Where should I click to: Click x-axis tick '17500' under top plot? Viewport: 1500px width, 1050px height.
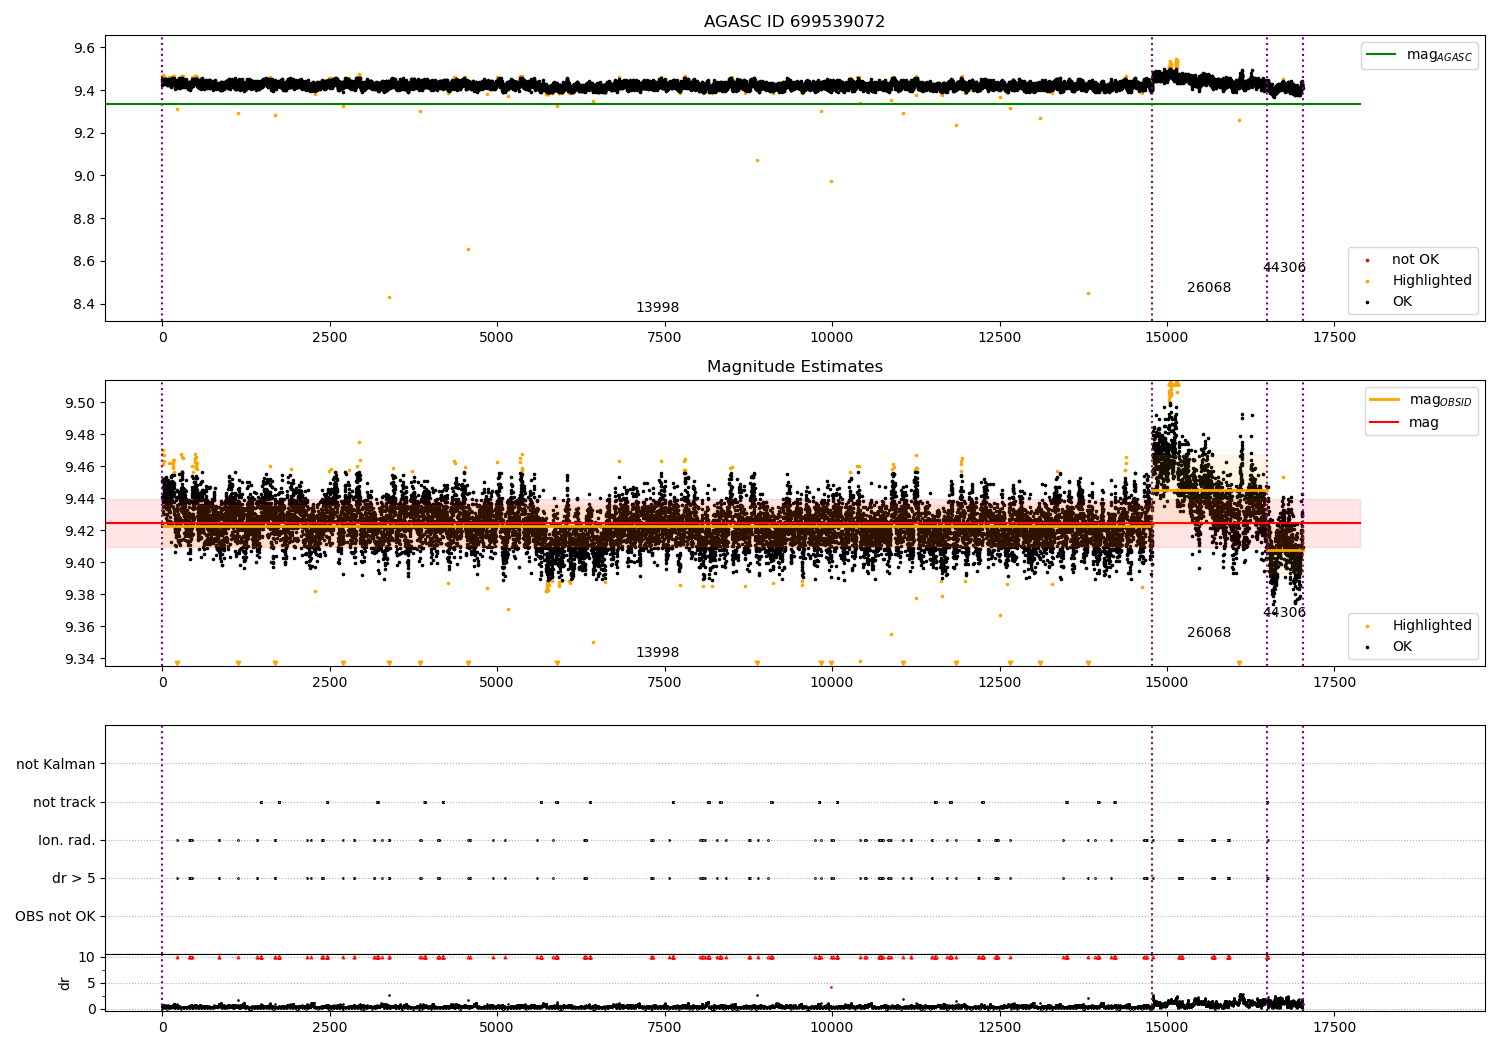1333,338
